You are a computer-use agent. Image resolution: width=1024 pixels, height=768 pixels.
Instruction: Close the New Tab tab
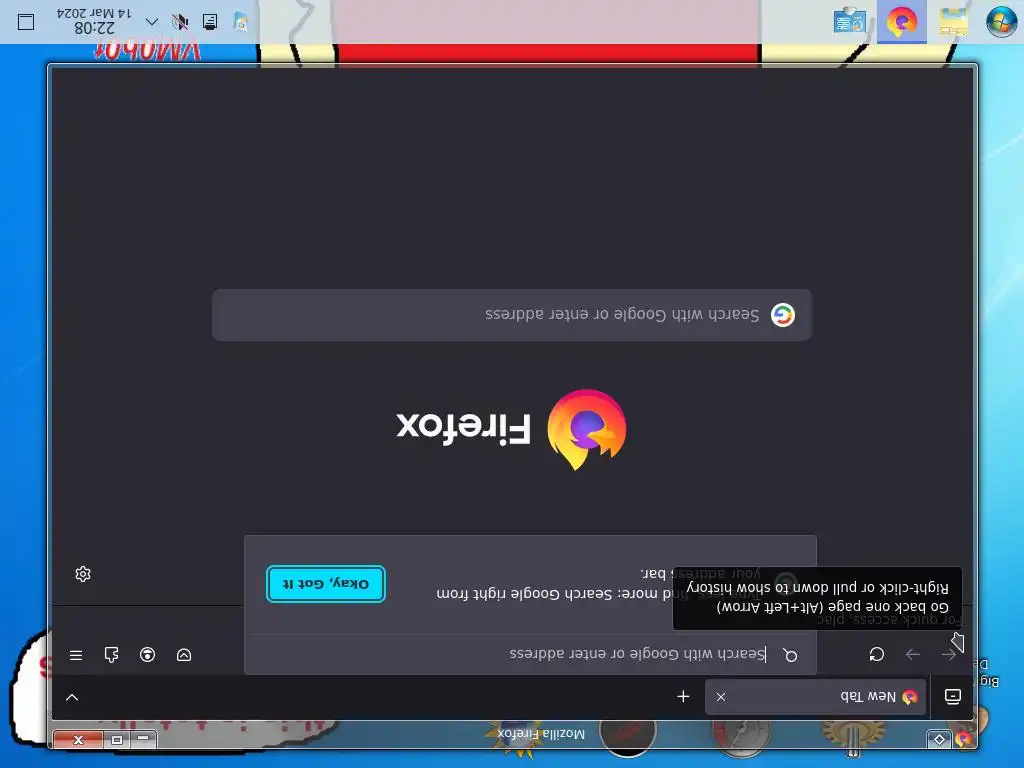coord(721,697)
